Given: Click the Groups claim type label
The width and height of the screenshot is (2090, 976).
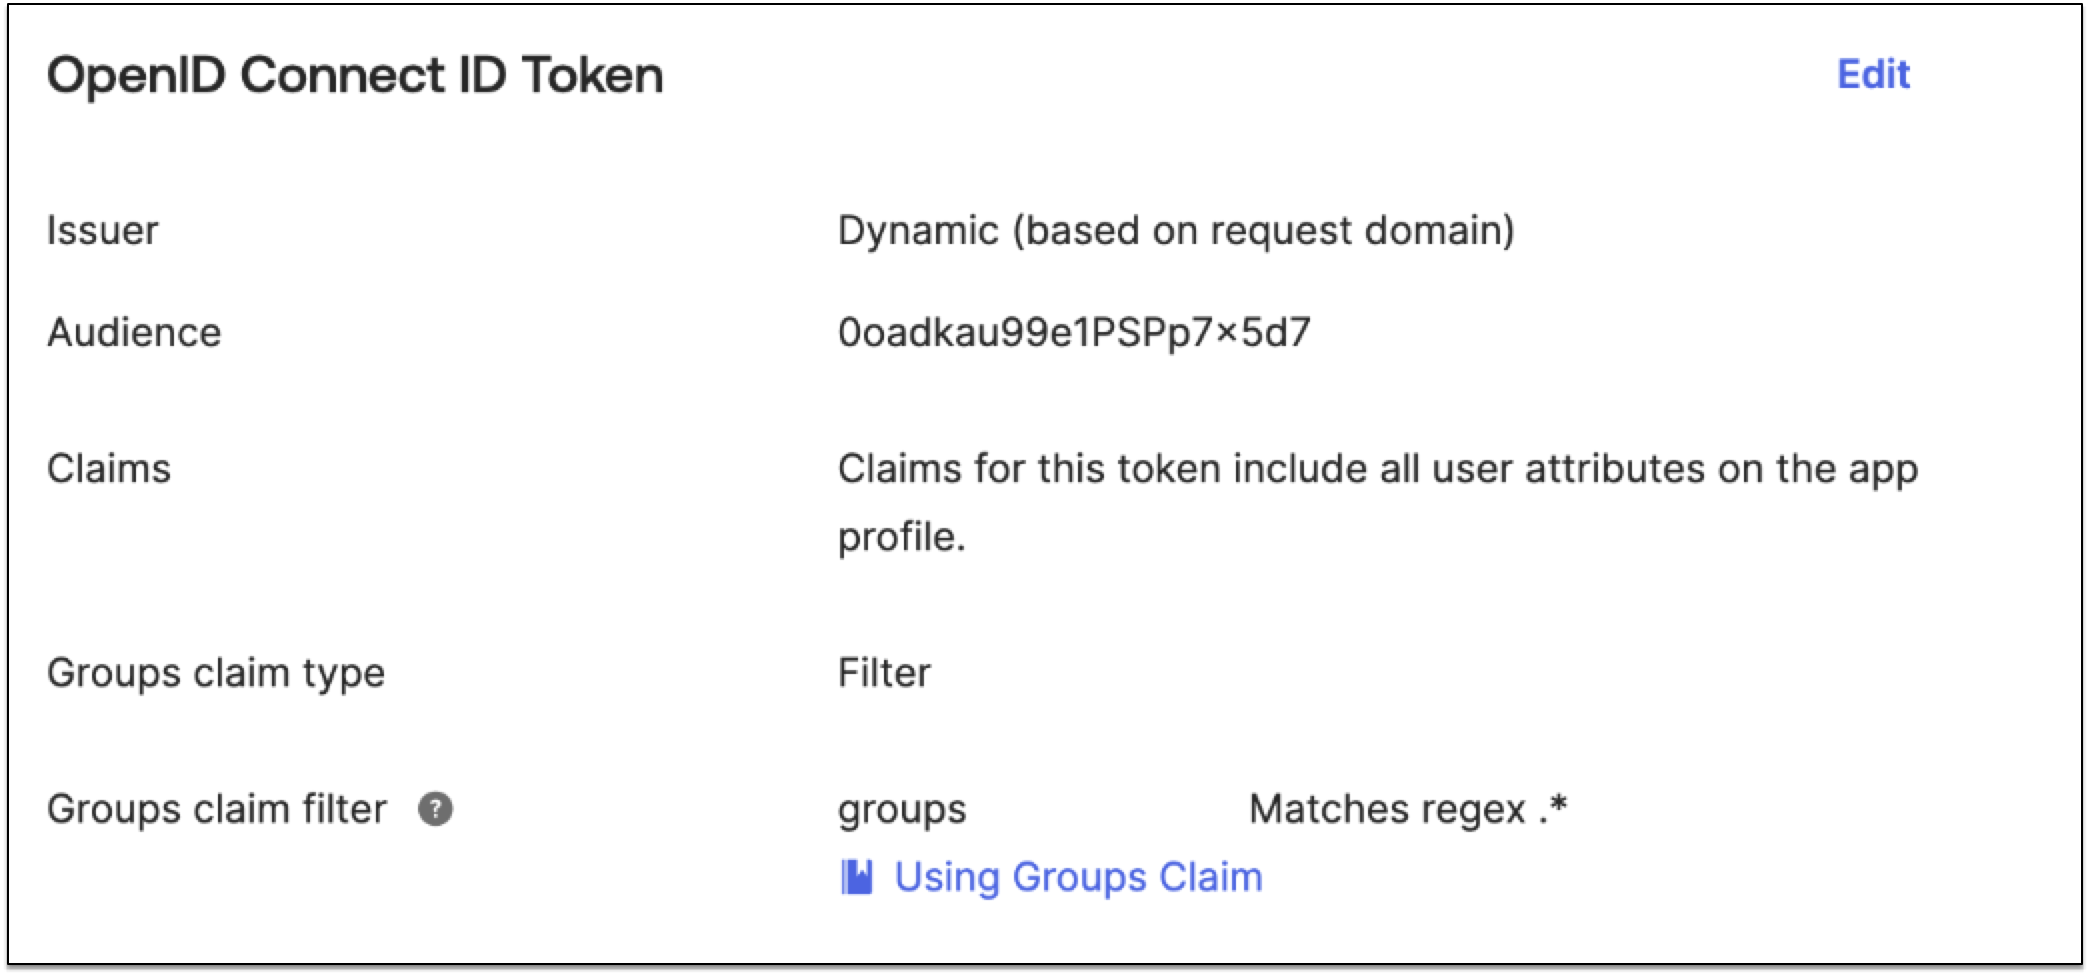Looking at the screenshot, I should (x=216, y=673).
